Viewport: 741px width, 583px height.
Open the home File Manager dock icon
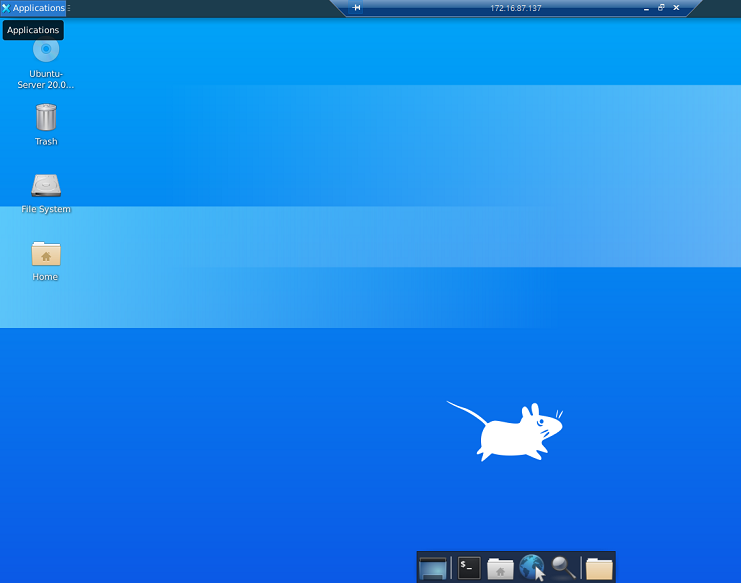500,568
